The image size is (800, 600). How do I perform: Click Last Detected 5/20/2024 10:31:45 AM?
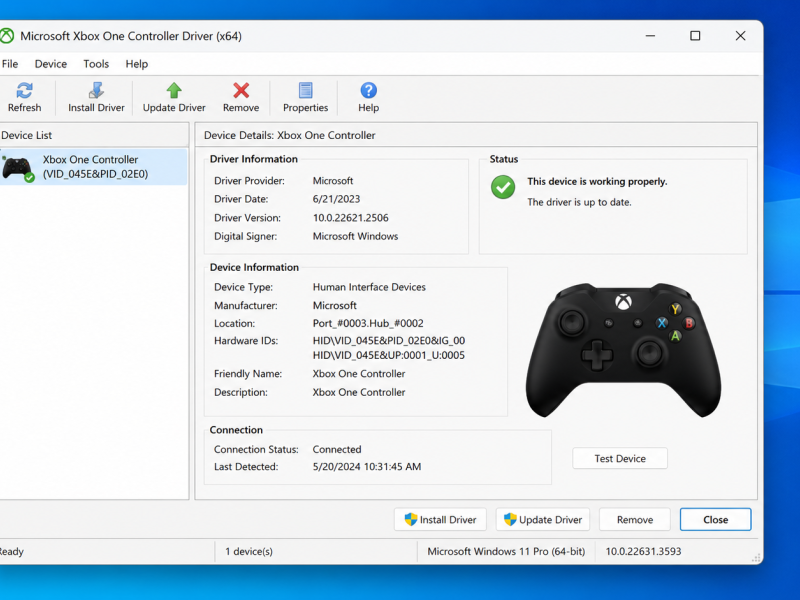(x=367, y=467)
